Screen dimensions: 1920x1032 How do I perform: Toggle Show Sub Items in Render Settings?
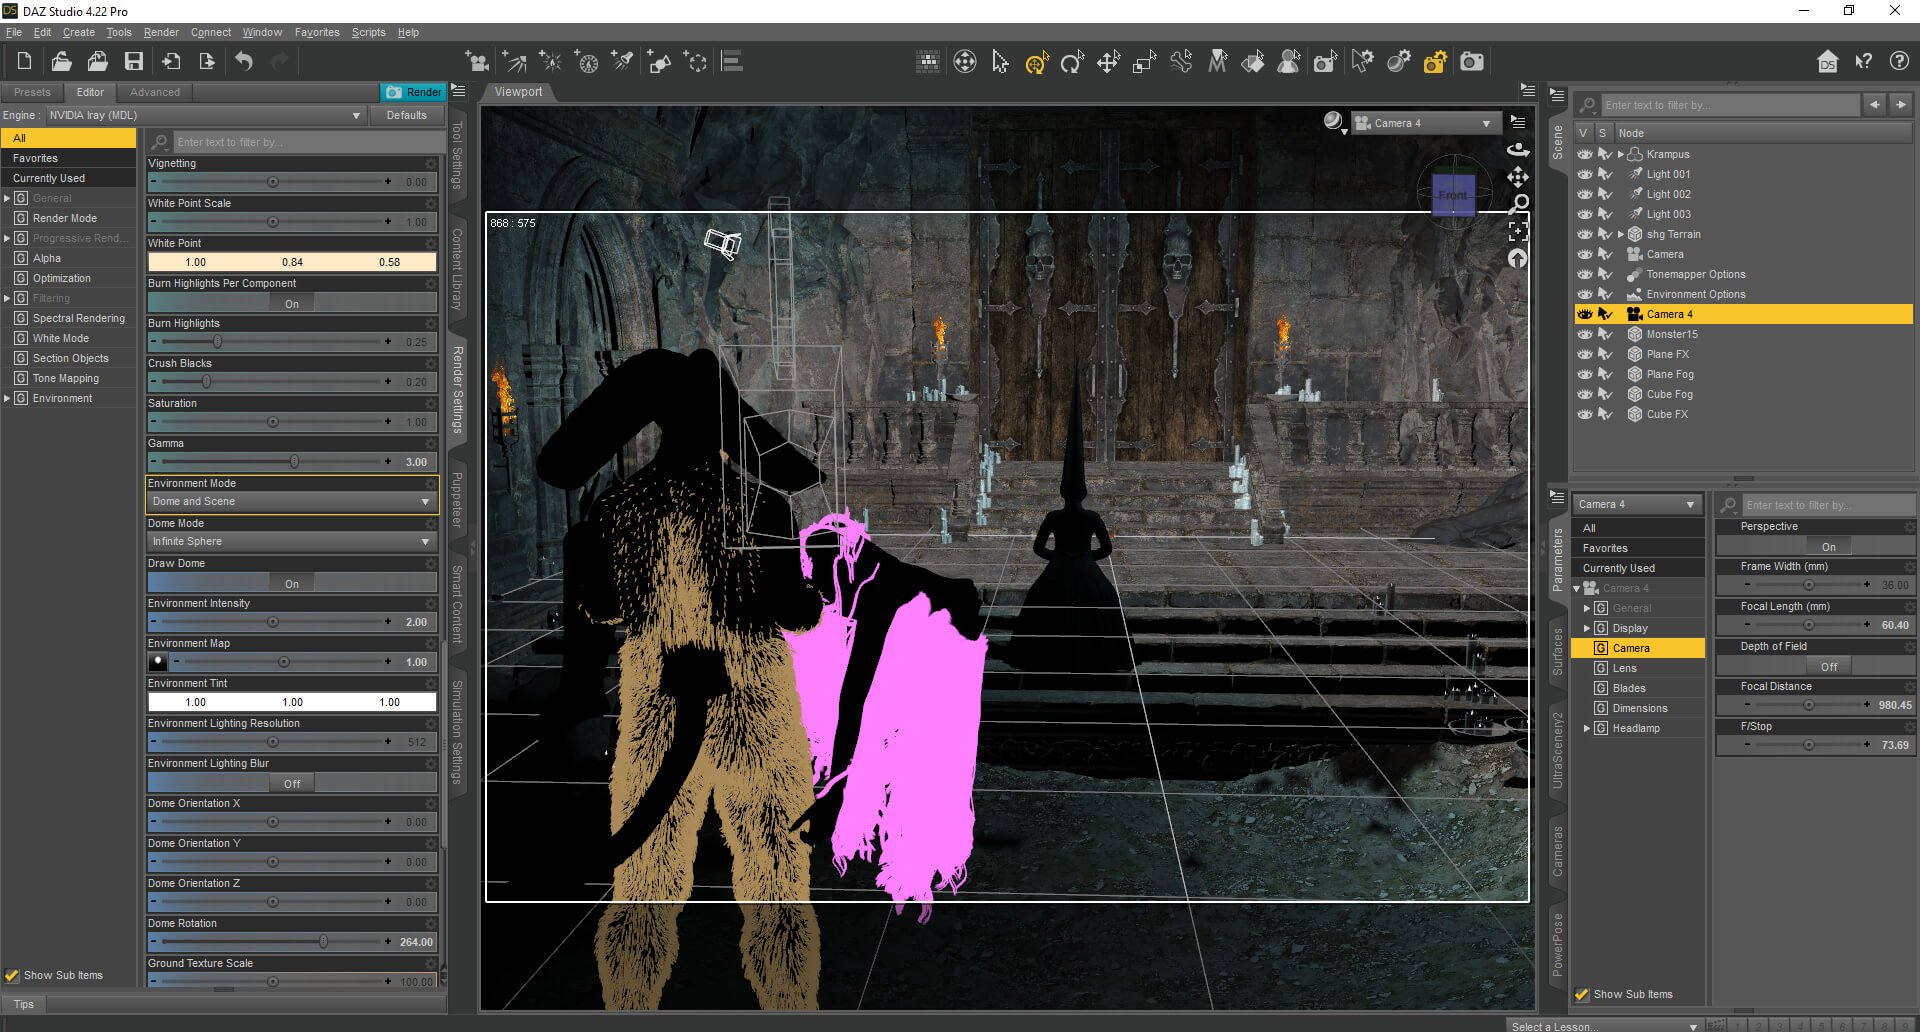12,975
